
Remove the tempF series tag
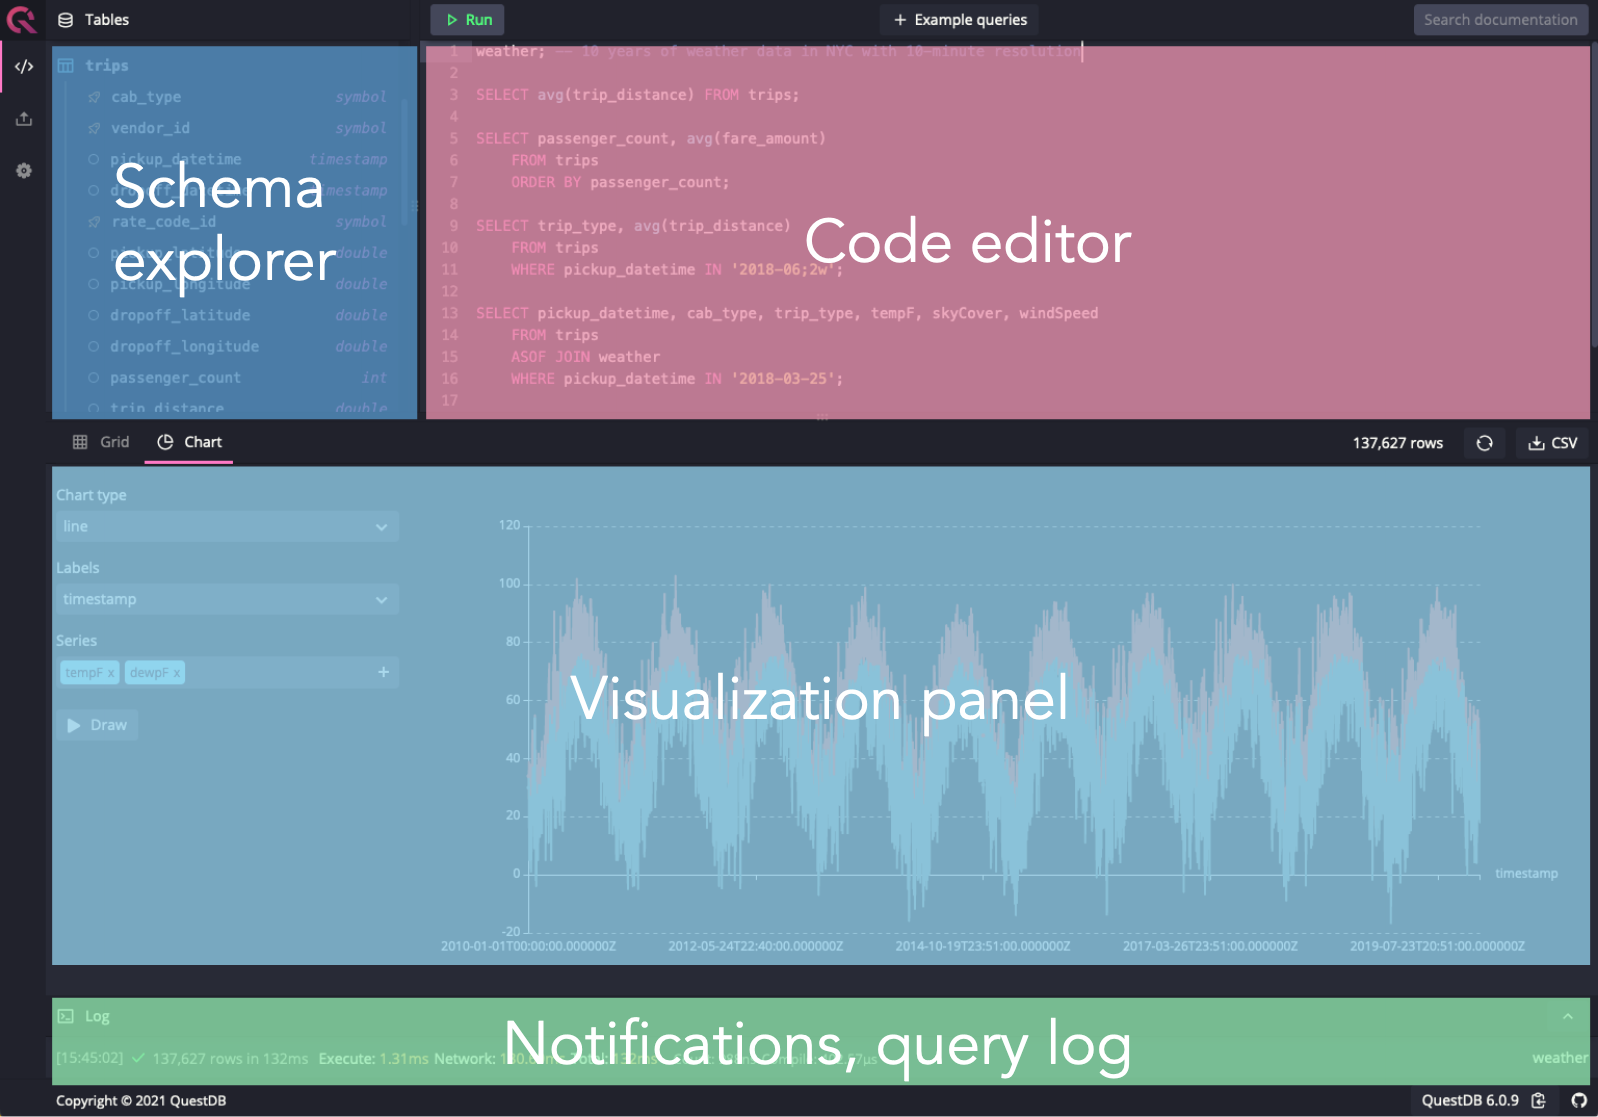tap(110, 673)
